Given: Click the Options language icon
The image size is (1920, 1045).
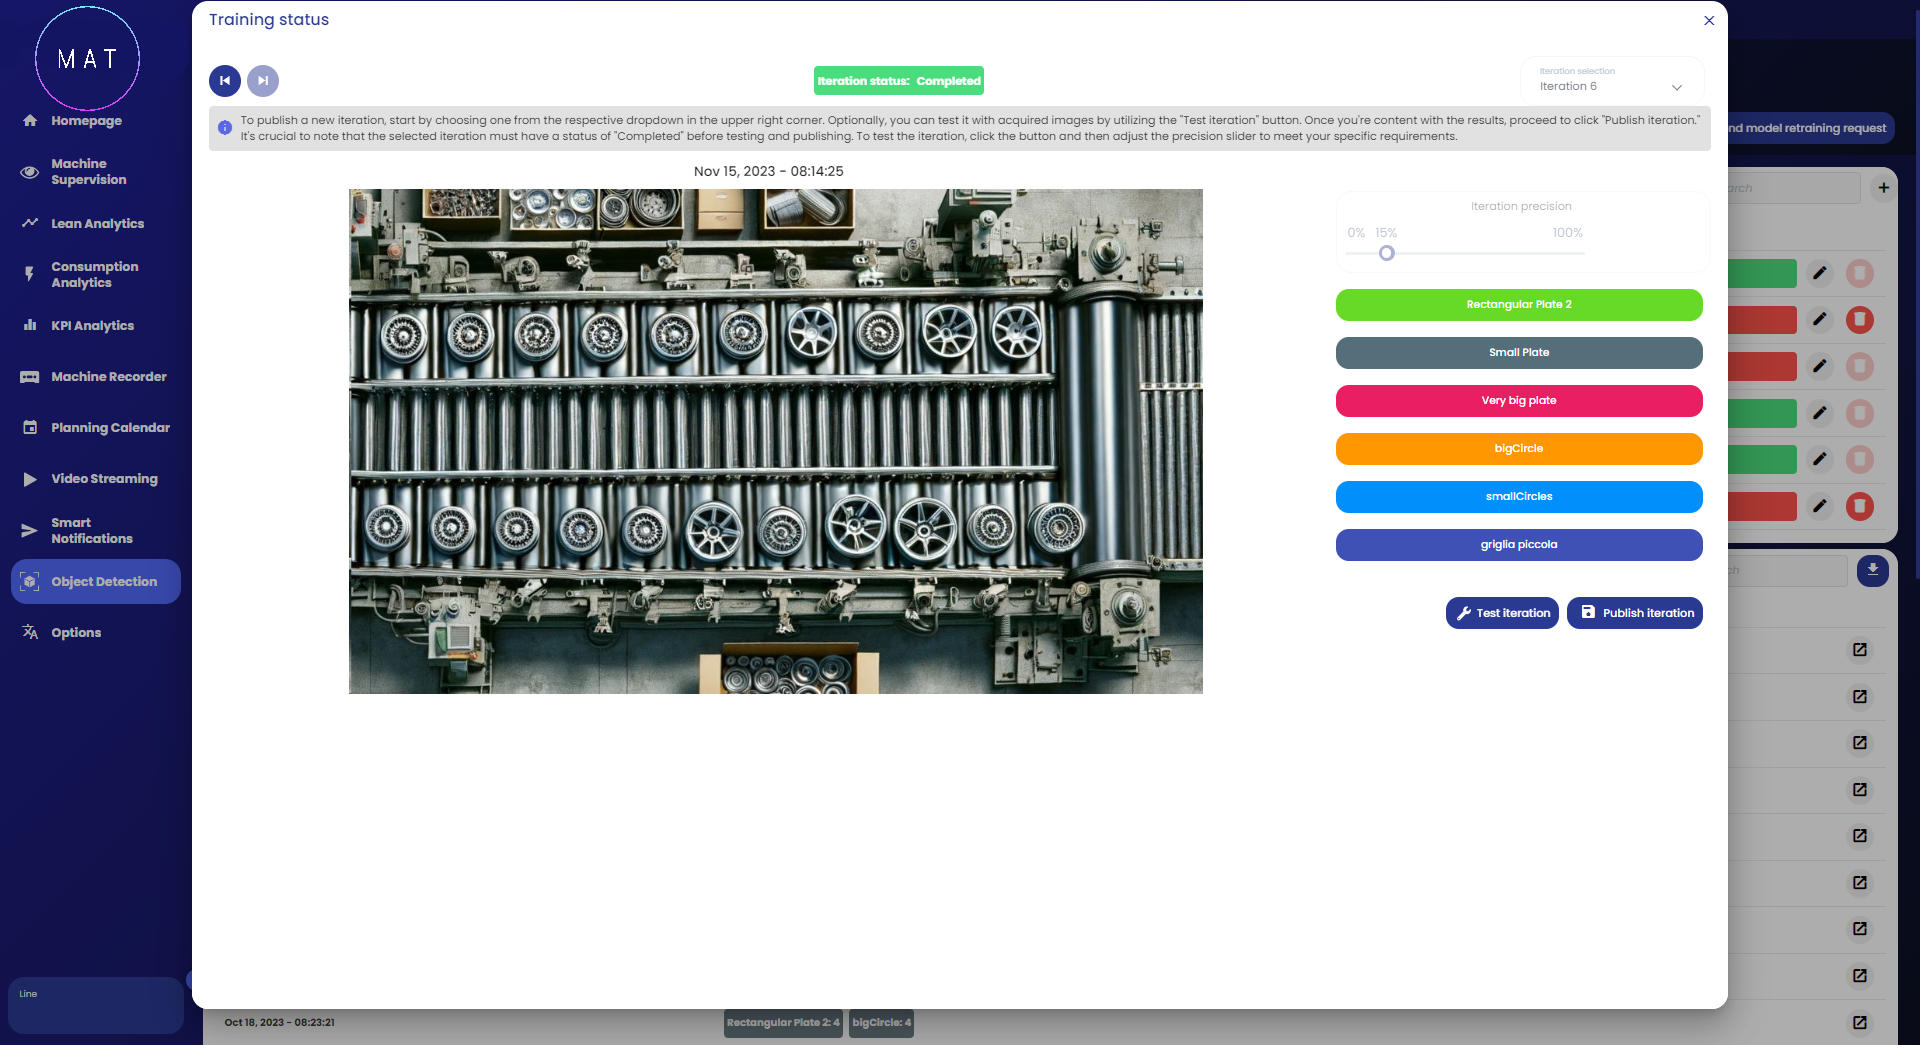Looking at the screenshot, I should click(30, 632).
